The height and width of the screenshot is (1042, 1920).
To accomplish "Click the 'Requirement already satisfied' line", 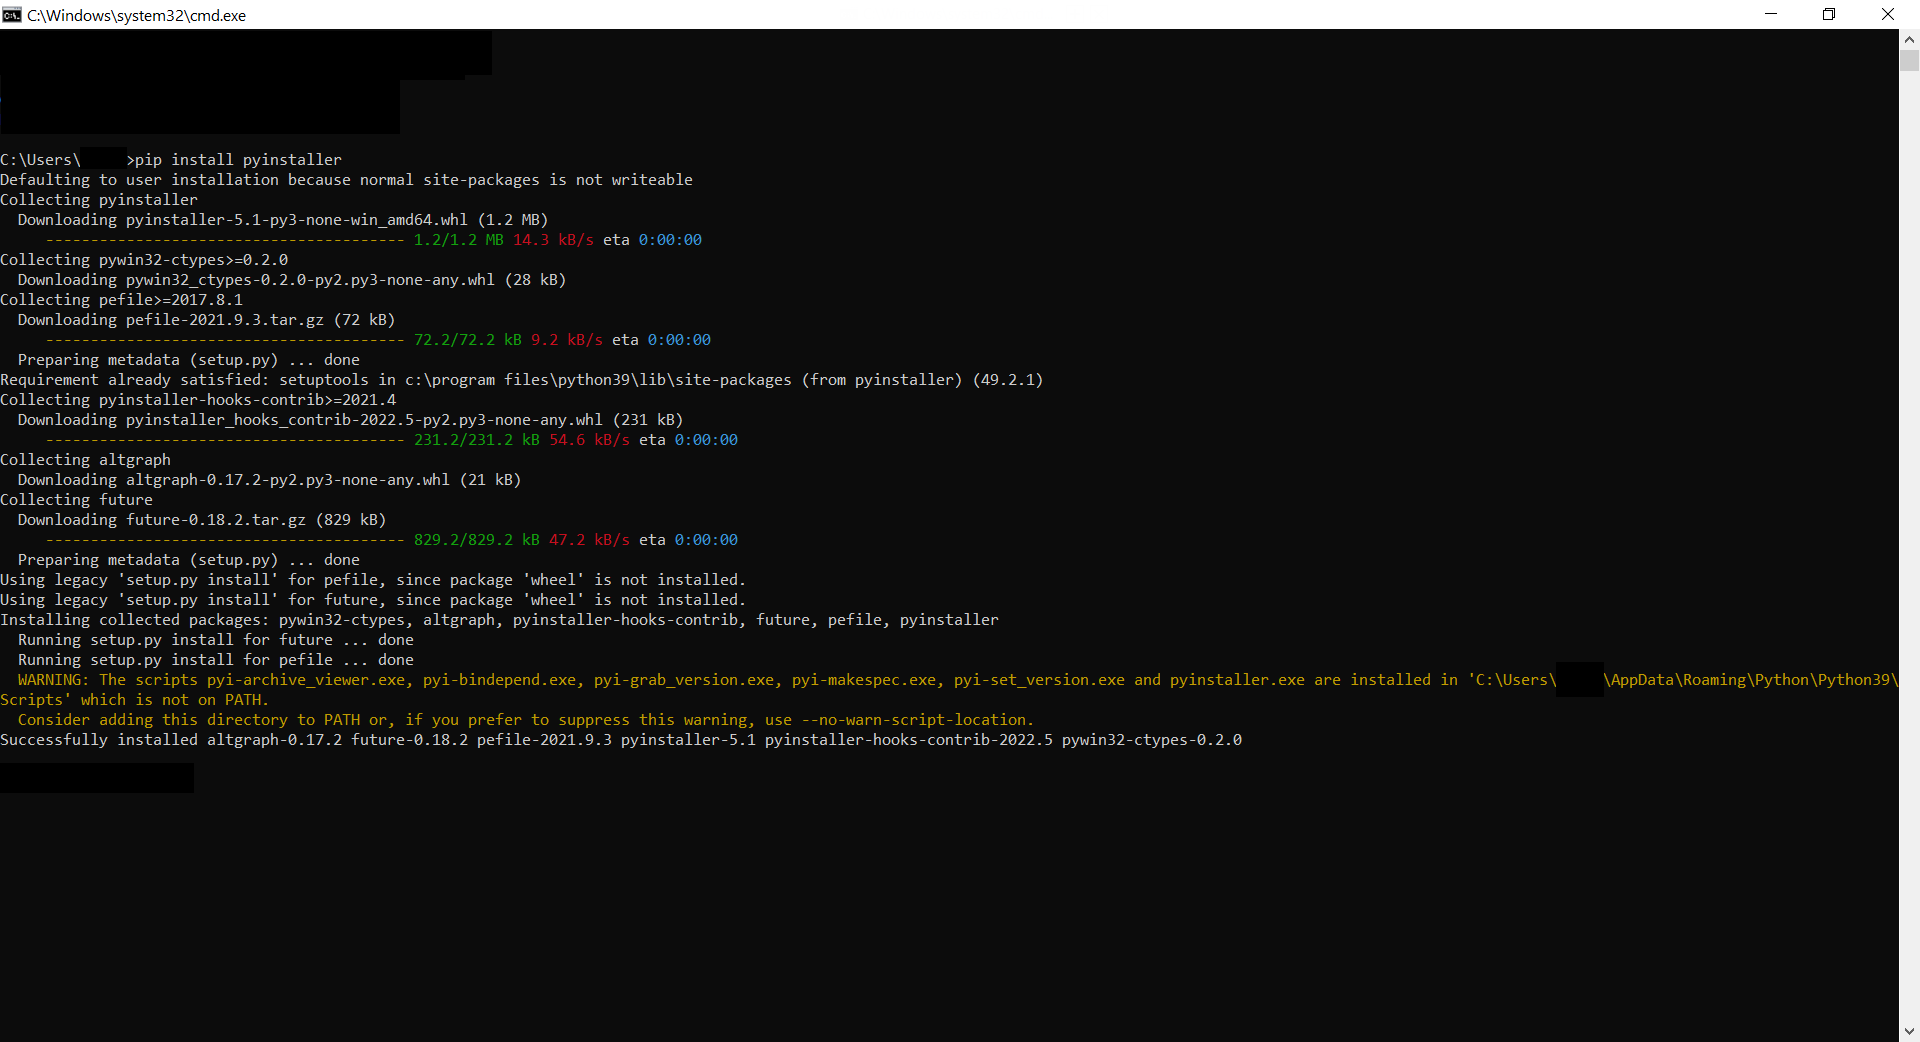I will click(x=520, y=380).
